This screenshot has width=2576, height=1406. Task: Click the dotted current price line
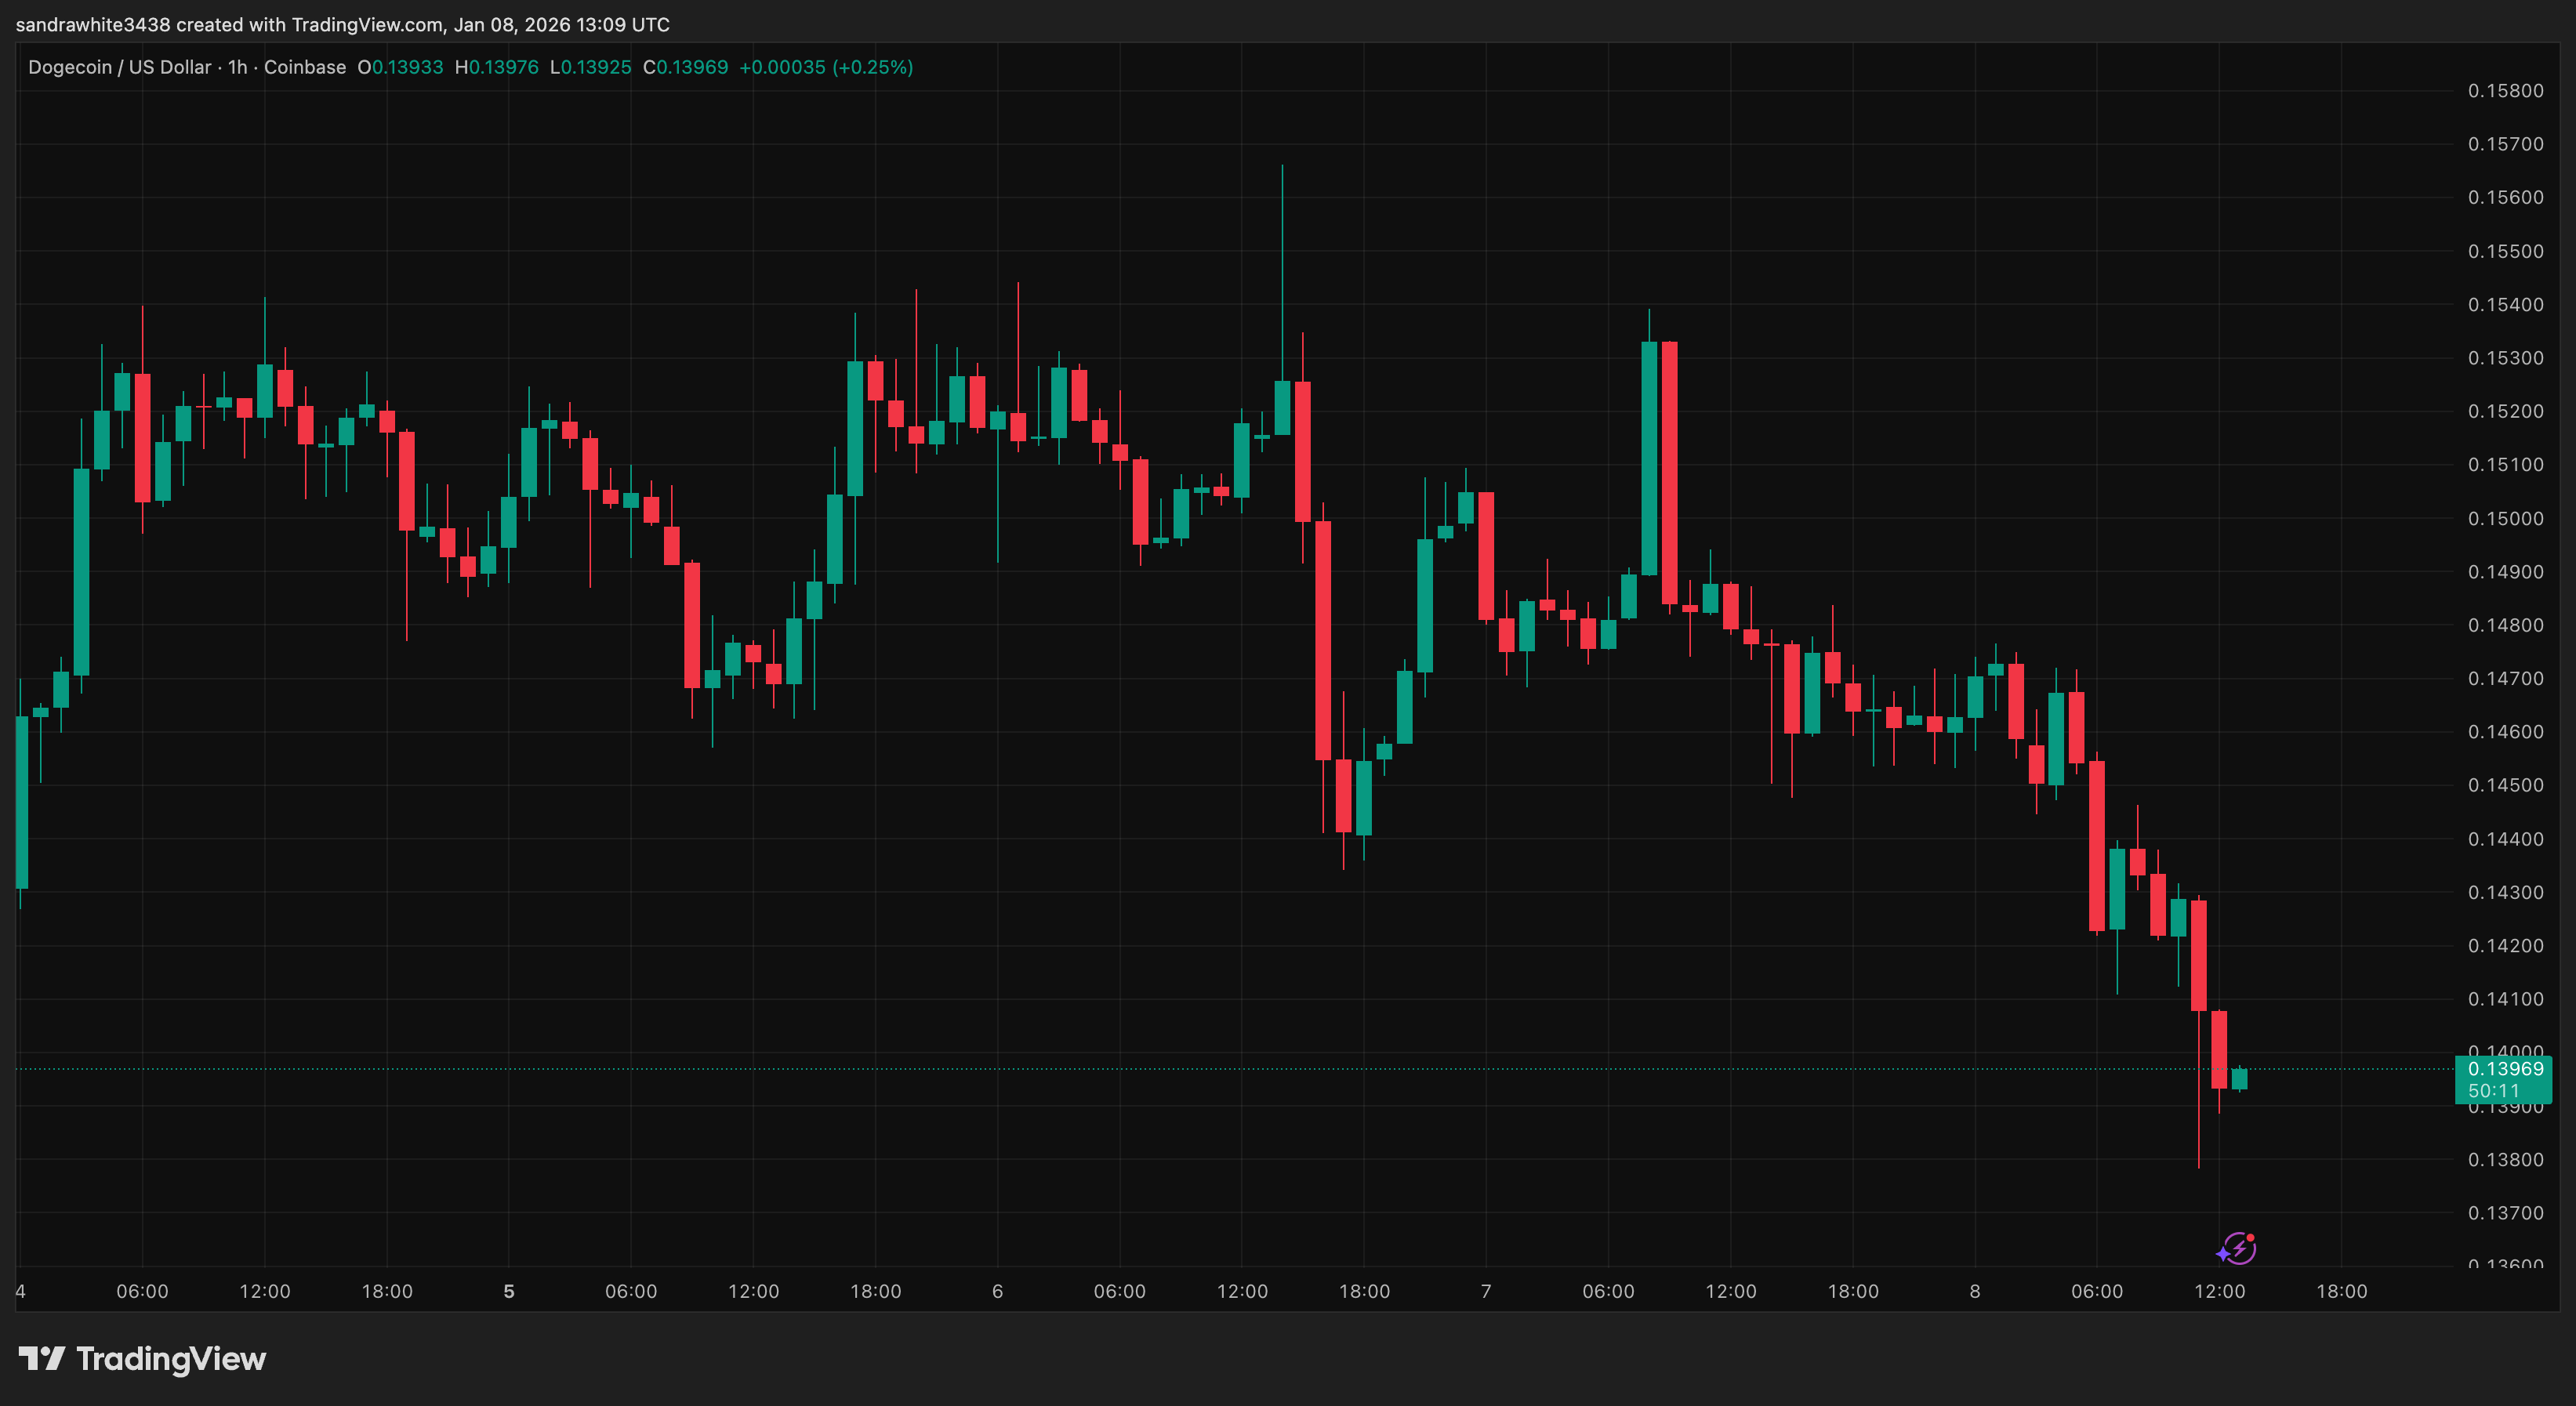tap(1200, 1069)
